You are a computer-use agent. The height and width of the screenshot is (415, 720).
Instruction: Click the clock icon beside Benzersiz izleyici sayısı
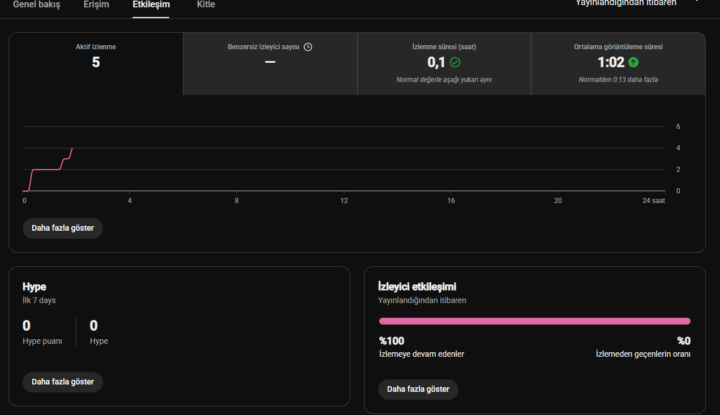(308, 47)
